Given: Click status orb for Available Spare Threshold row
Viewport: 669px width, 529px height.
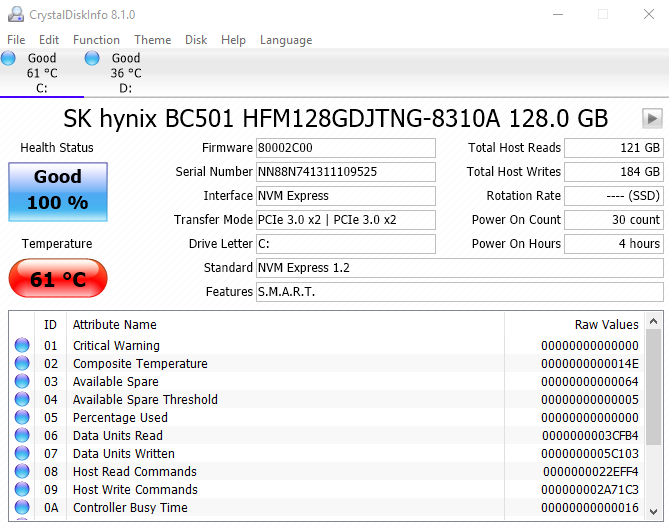Looking at the screenshot, I should (x=22, y=399).
